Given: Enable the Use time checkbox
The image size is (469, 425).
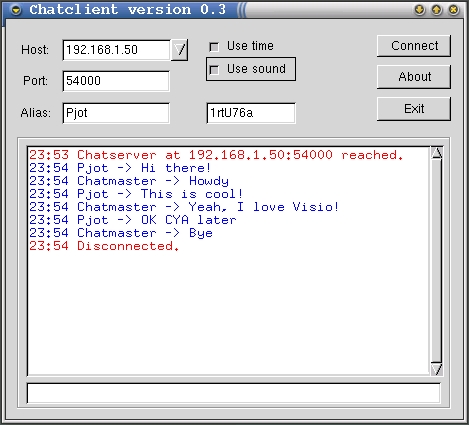Looking at the screenshot, I should 214,47.
